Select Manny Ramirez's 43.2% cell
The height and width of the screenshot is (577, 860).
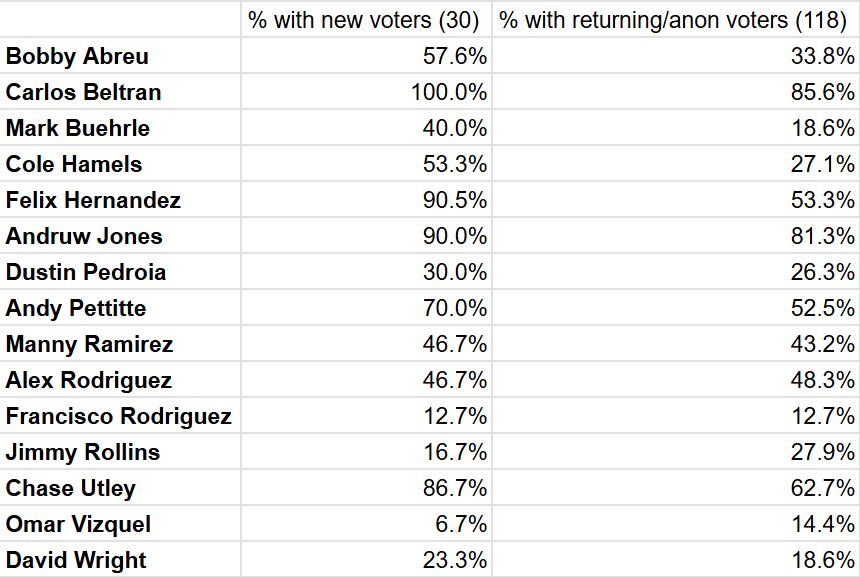coord(823,345)
